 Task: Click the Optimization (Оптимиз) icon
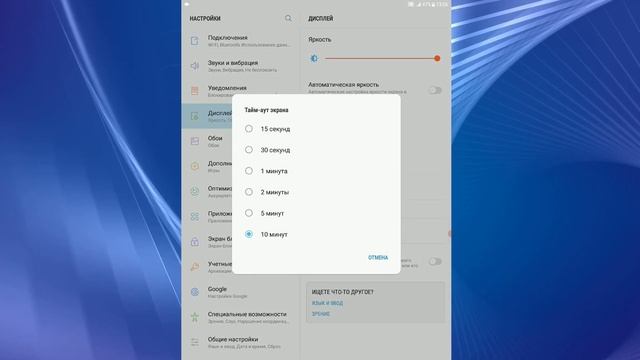coord(195,191)
